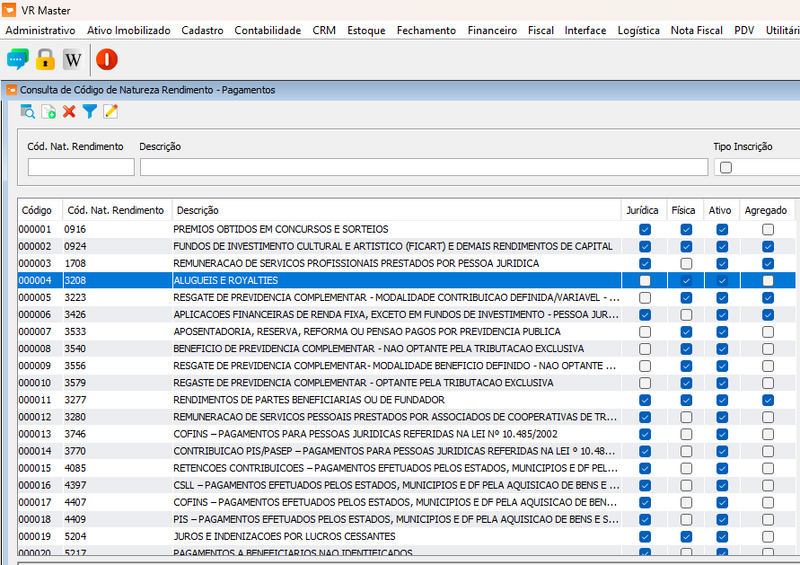Viewport: 800px width, 565px height.
Task: Open the Financeiro menu
Action: (492, 30)
